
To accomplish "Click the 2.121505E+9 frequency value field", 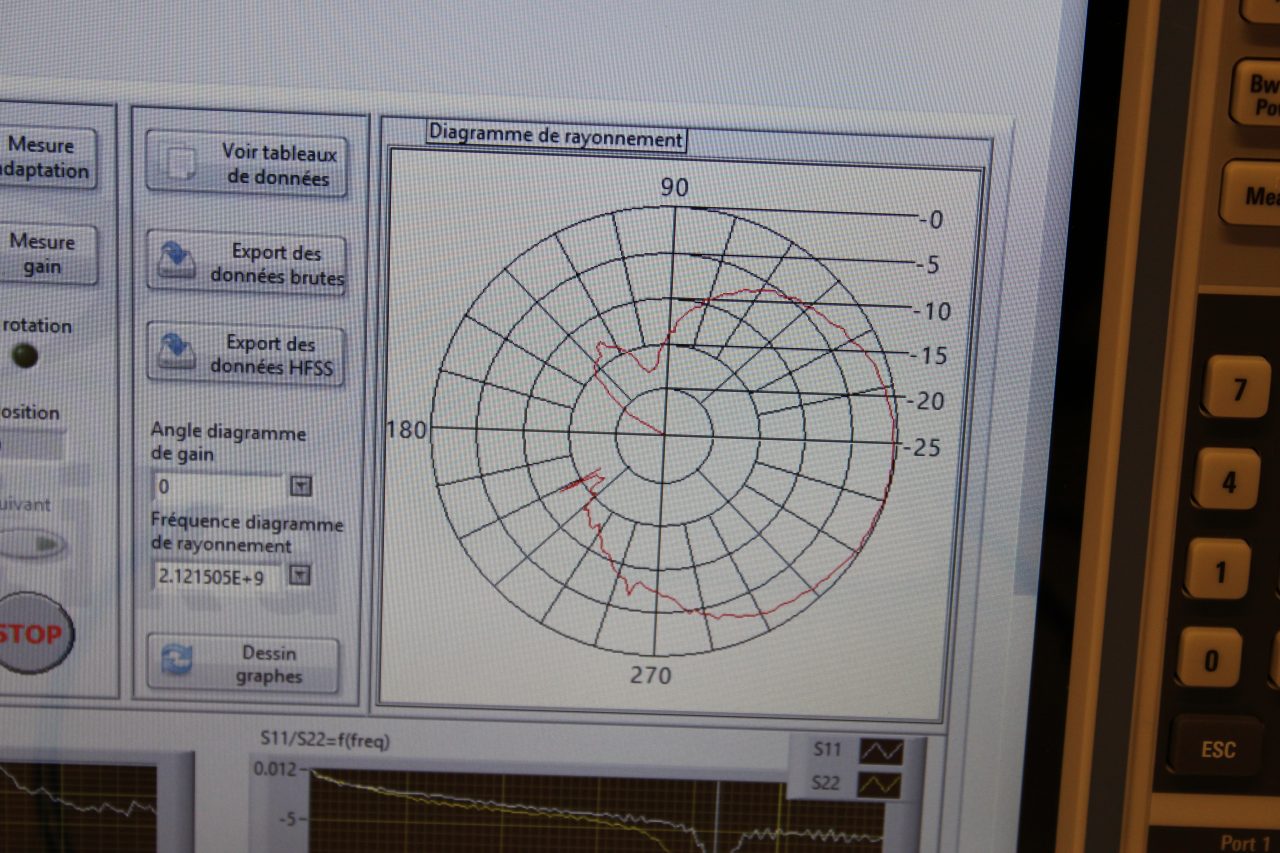I will 218,576.
